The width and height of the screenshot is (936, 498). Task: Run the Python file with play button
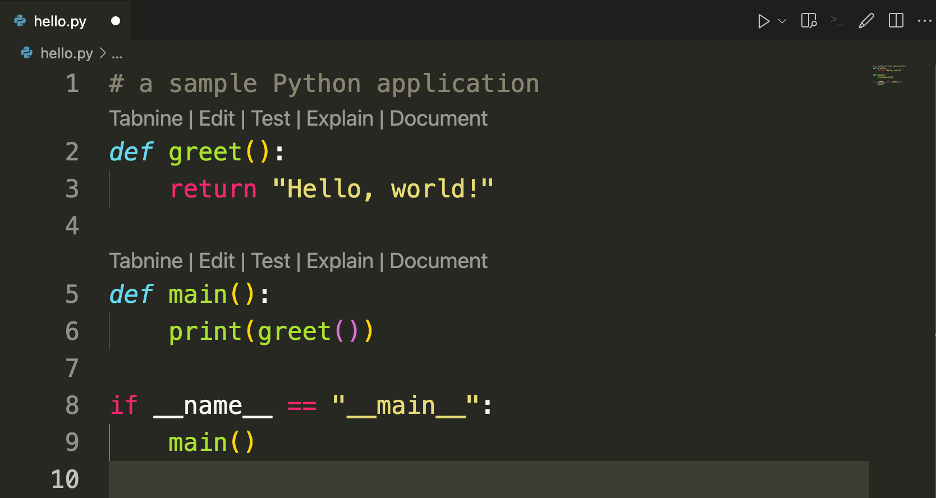coord(763,20)
